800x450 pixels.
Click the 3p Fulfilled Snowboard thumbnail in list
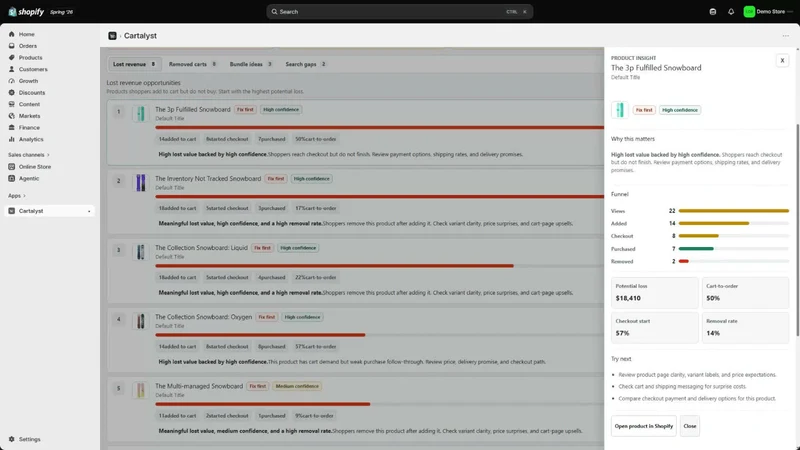pyautogui.click(x=140, y=113)
